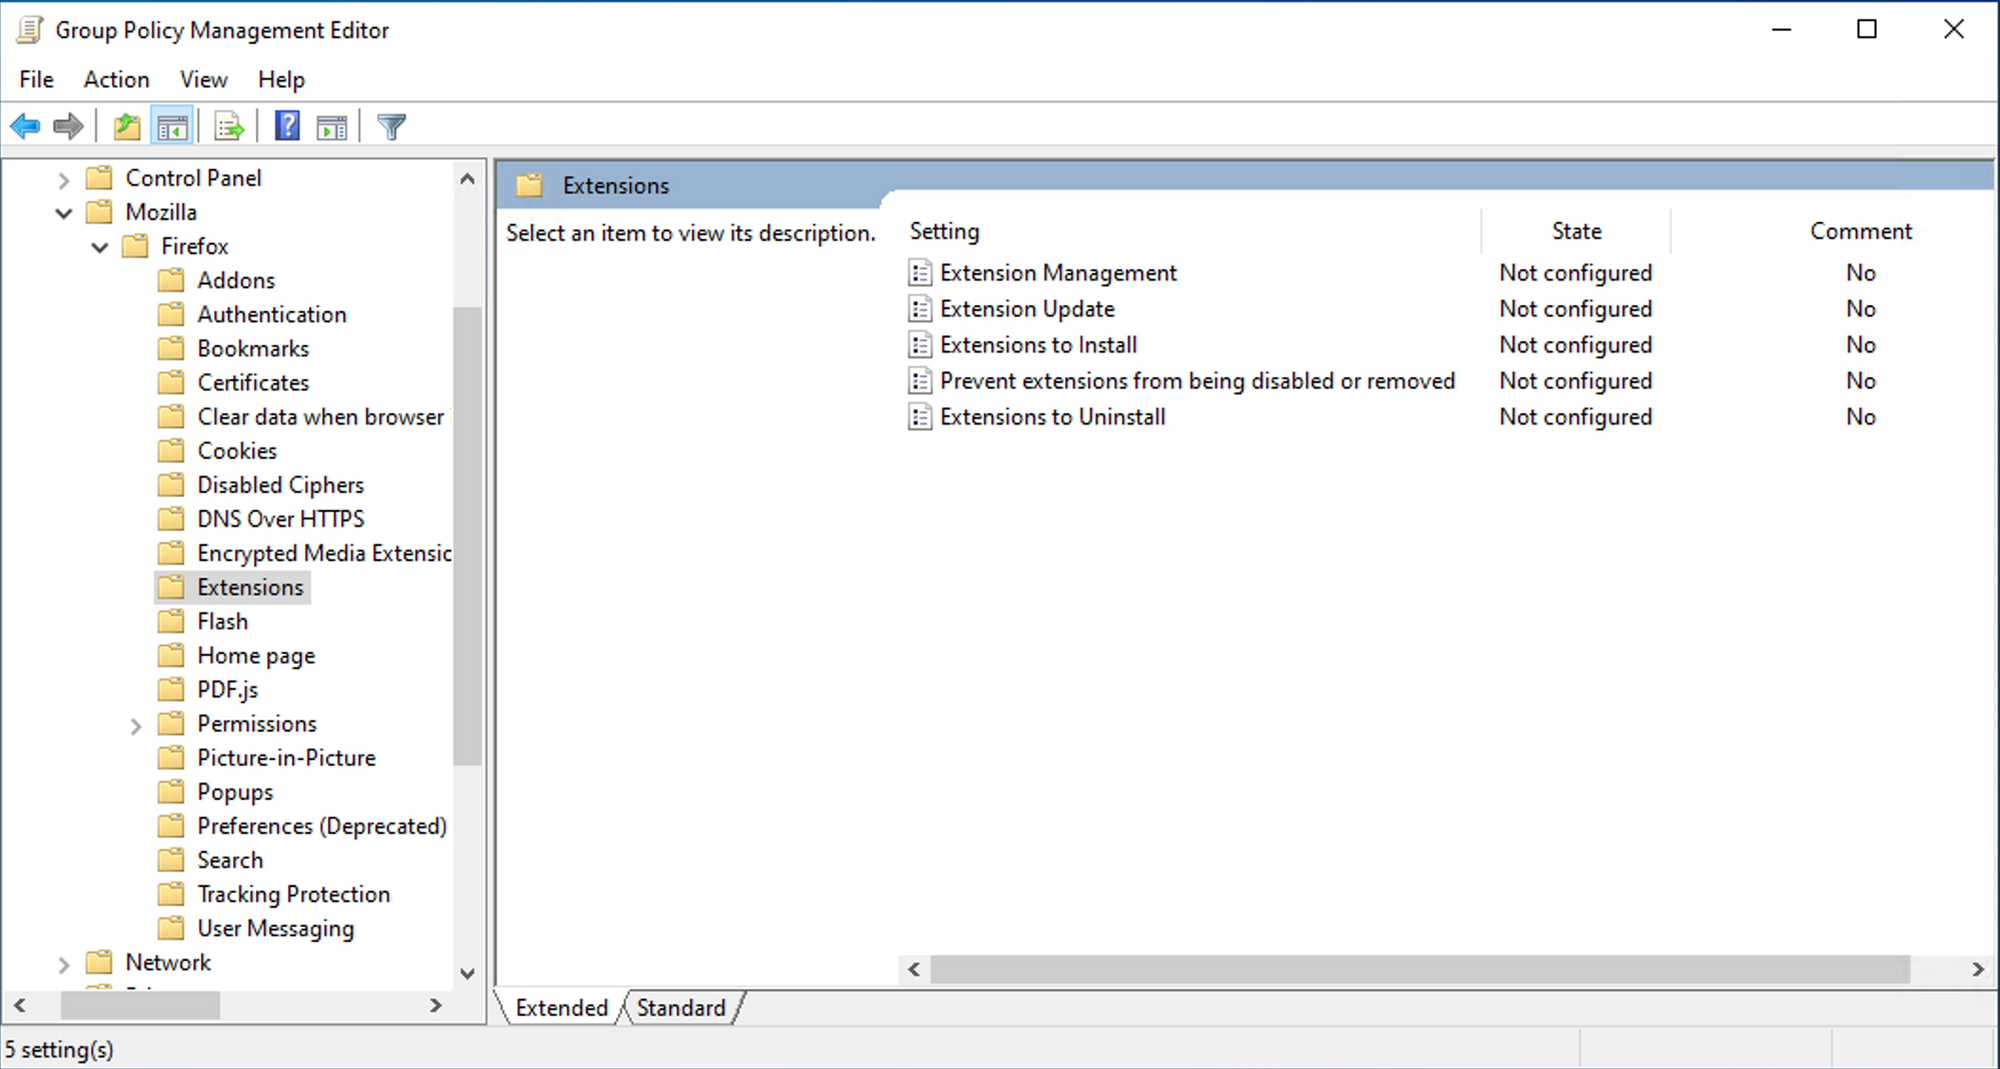The image size is (2000, 1069).
Task: Click the tree pane vertical scrollbar thumb
Action: point(467,536)
